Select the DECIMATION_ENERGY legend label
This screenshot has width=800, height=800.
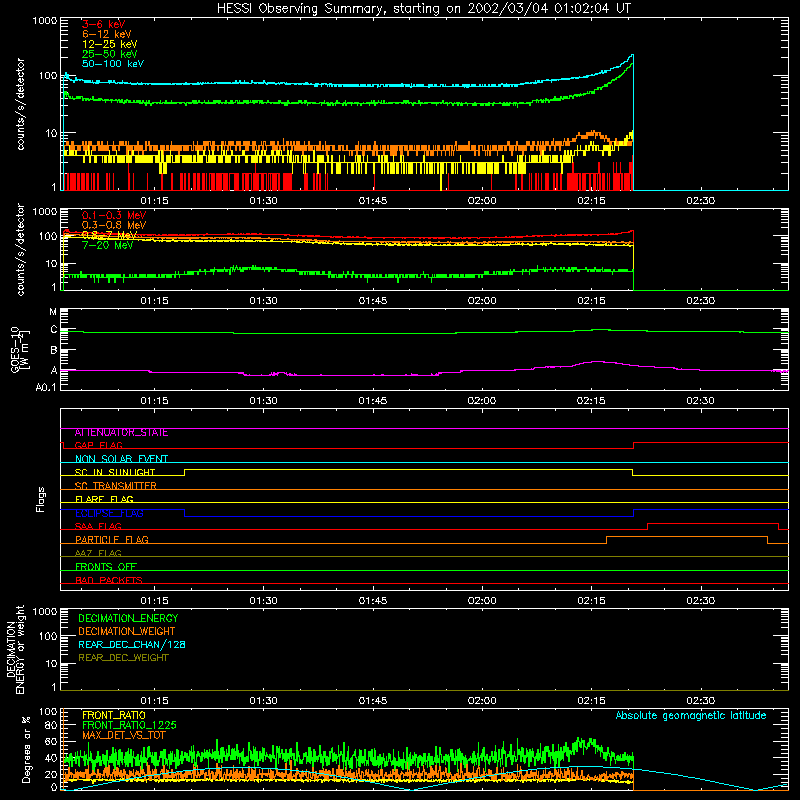[x=128, y=618]
